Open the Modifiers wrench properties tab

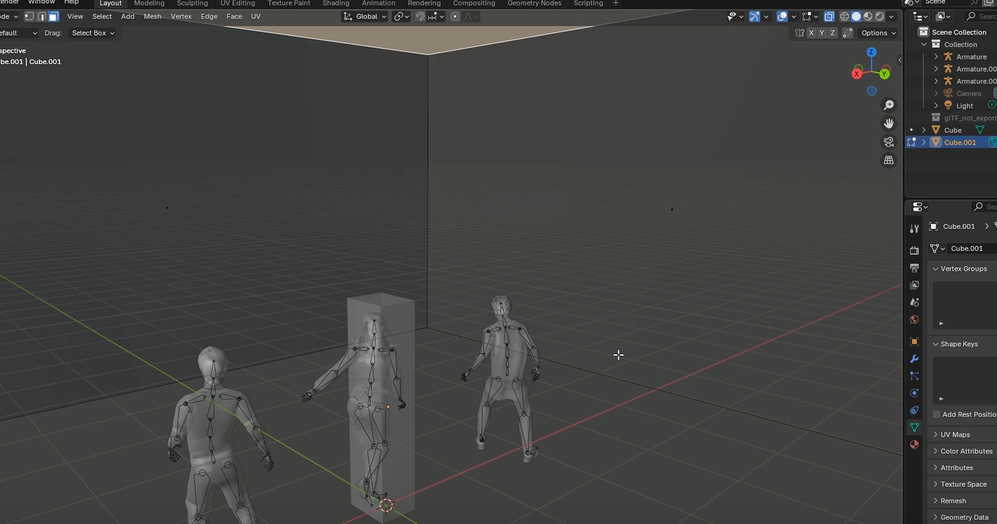coord(914,359)
